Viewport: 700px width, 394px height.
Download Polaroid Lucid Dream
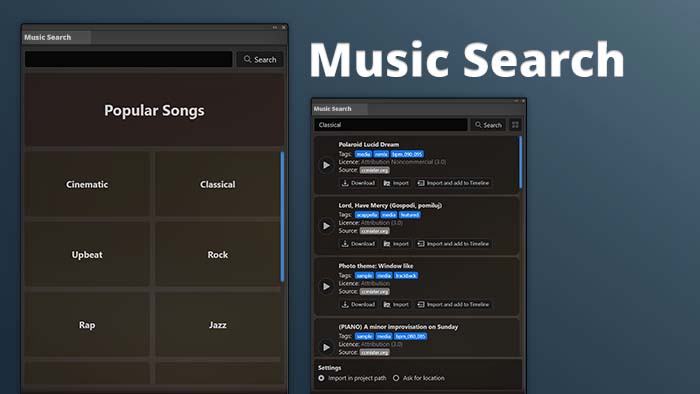(358, 183)
